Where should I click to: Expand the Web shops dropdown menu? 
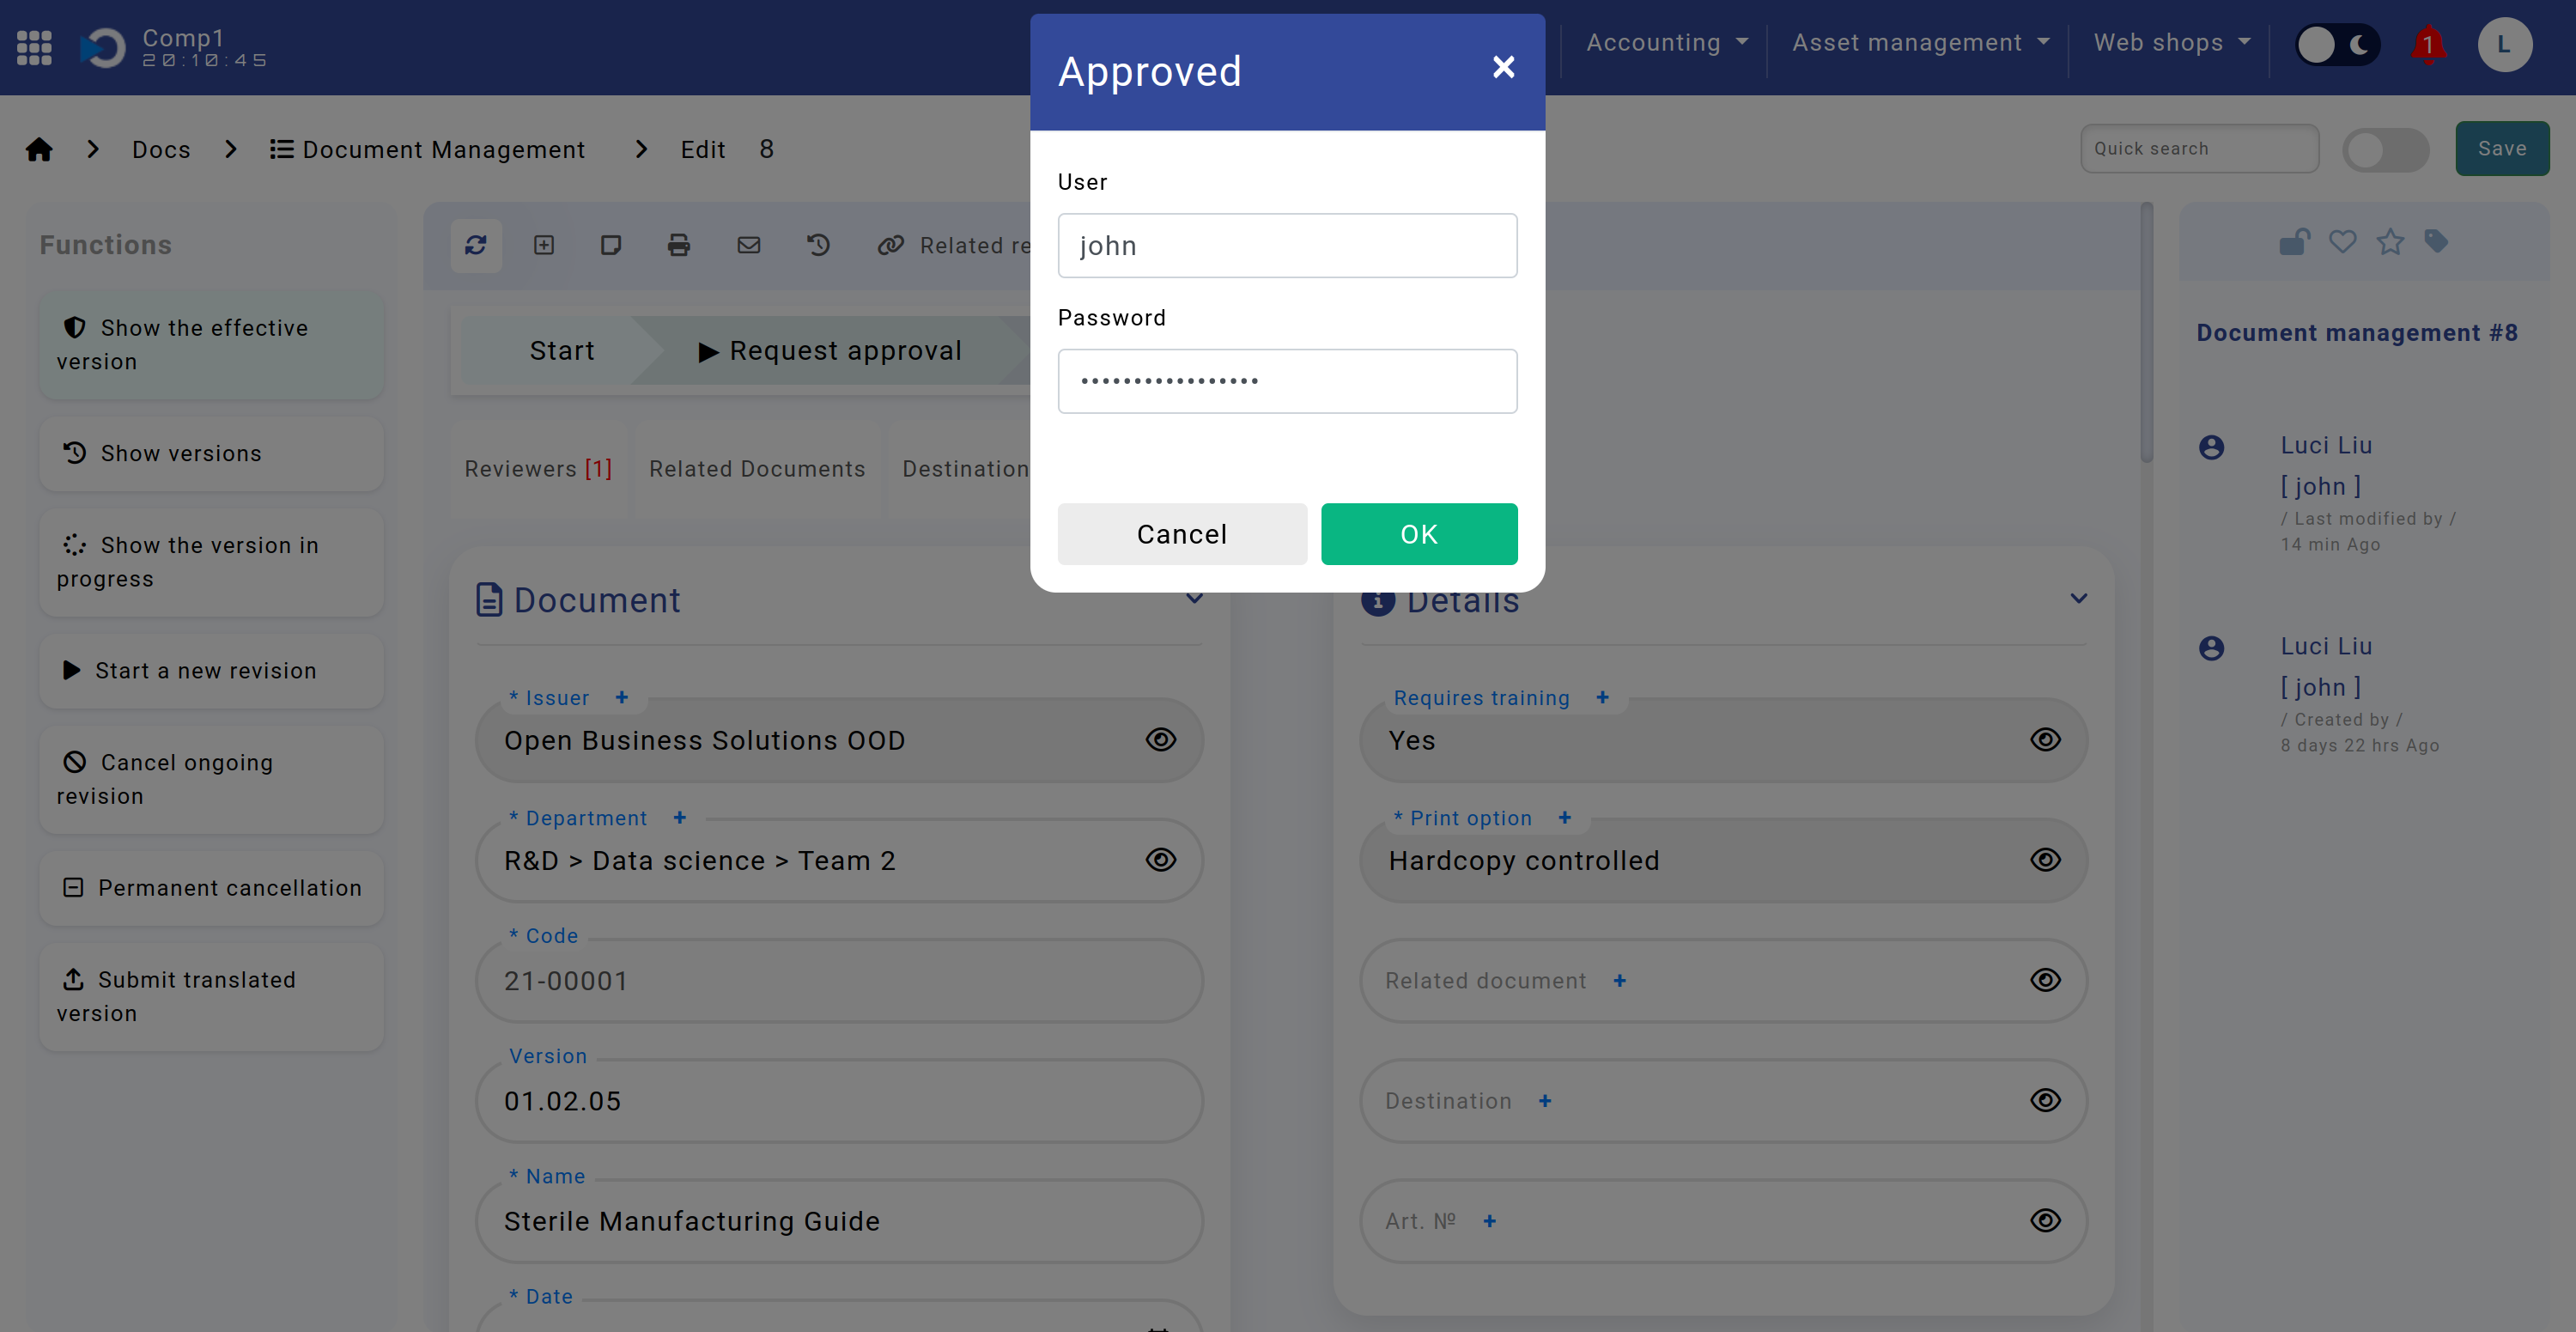coord(2171,43)
